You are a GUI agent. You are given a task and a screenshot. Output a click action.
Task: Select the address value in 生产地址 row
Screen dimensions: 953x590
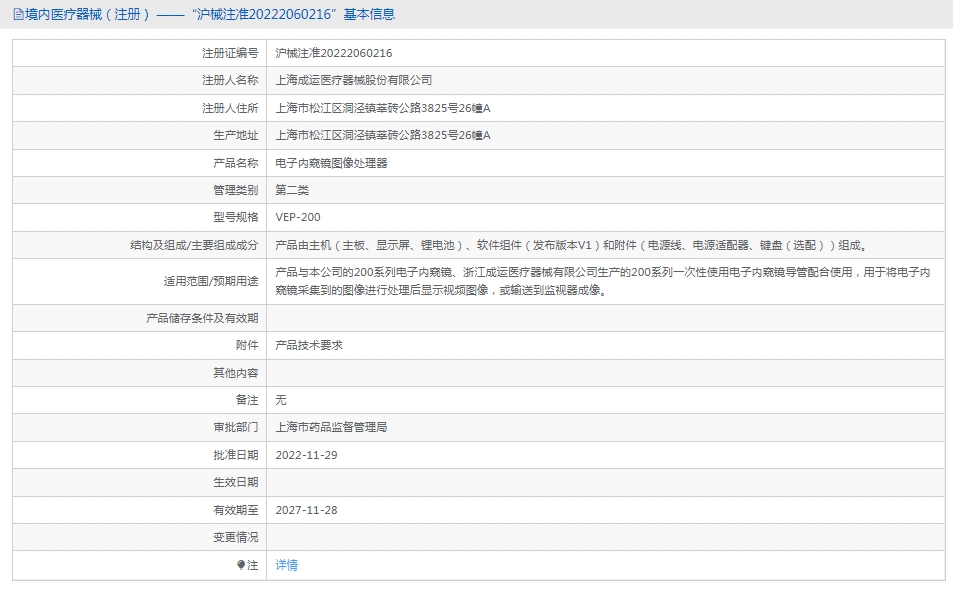click(x=383, y=135)
